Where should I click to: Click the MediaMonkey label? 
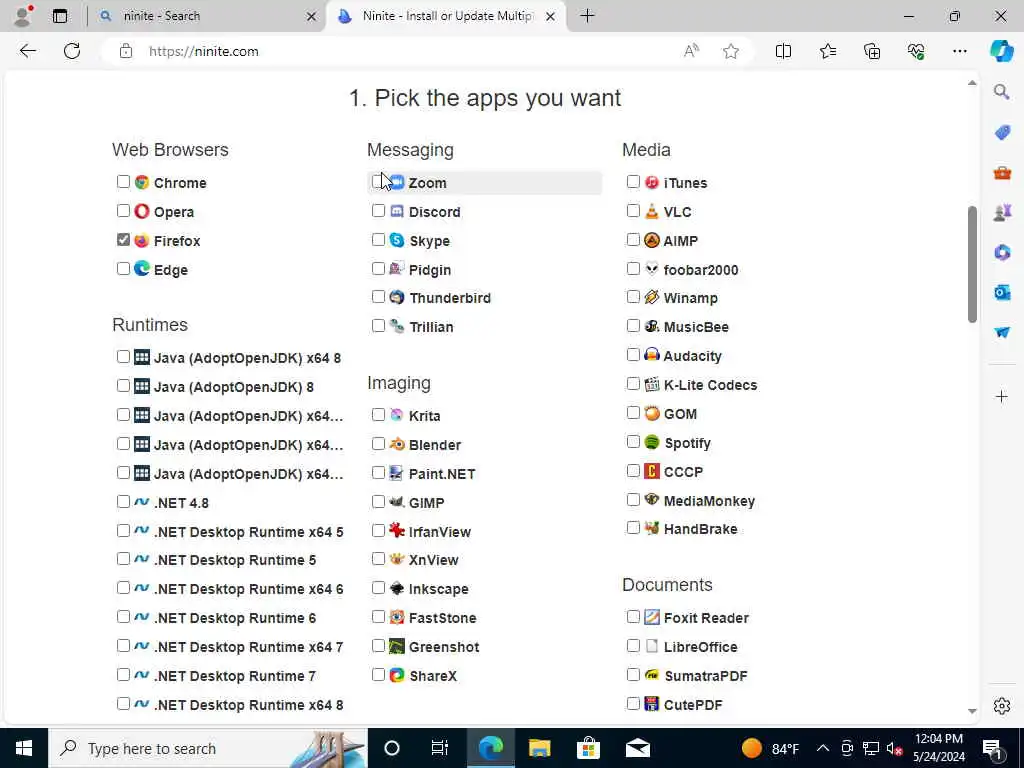[709, 501]
